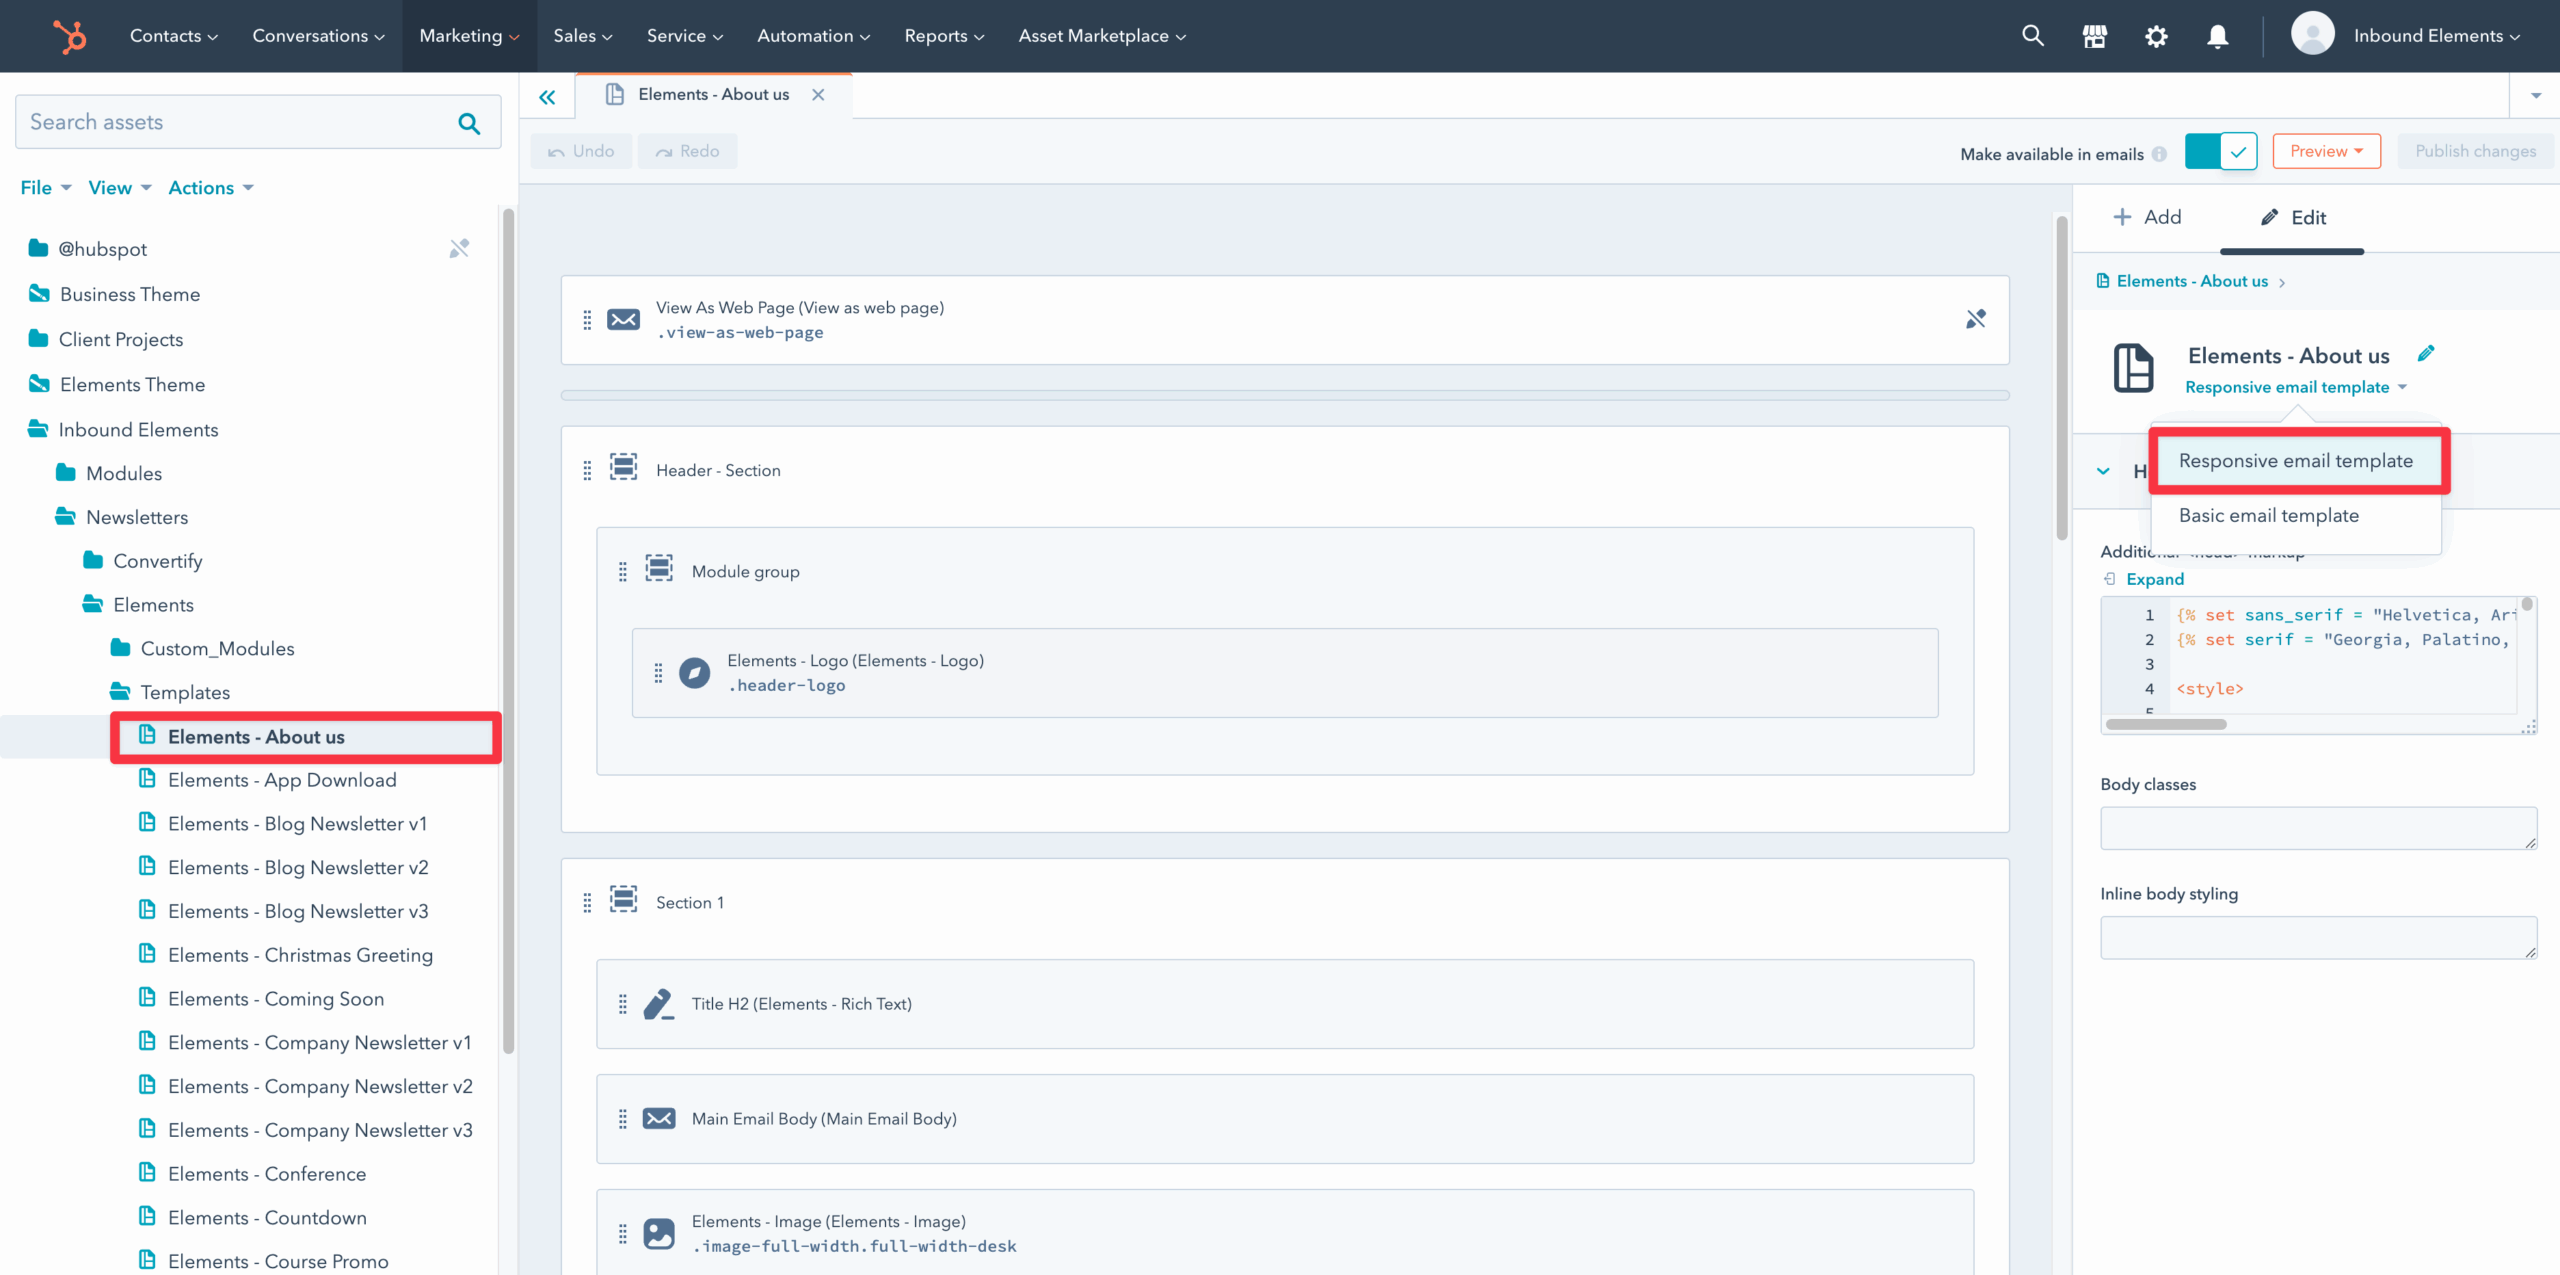Click the Redo button
The width and height of the screenshot is (2560, 1275).
[687, 151]
